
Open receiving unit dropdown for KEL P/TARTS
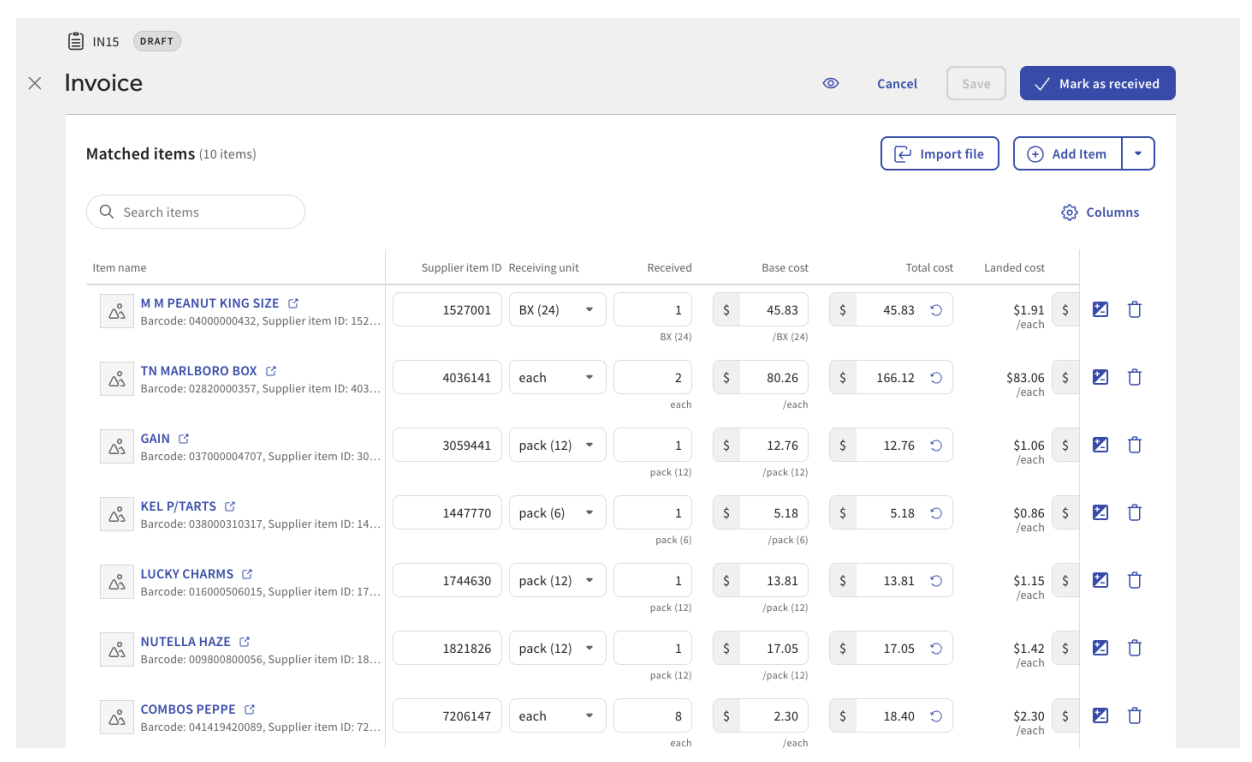click(x=557, y=513)
